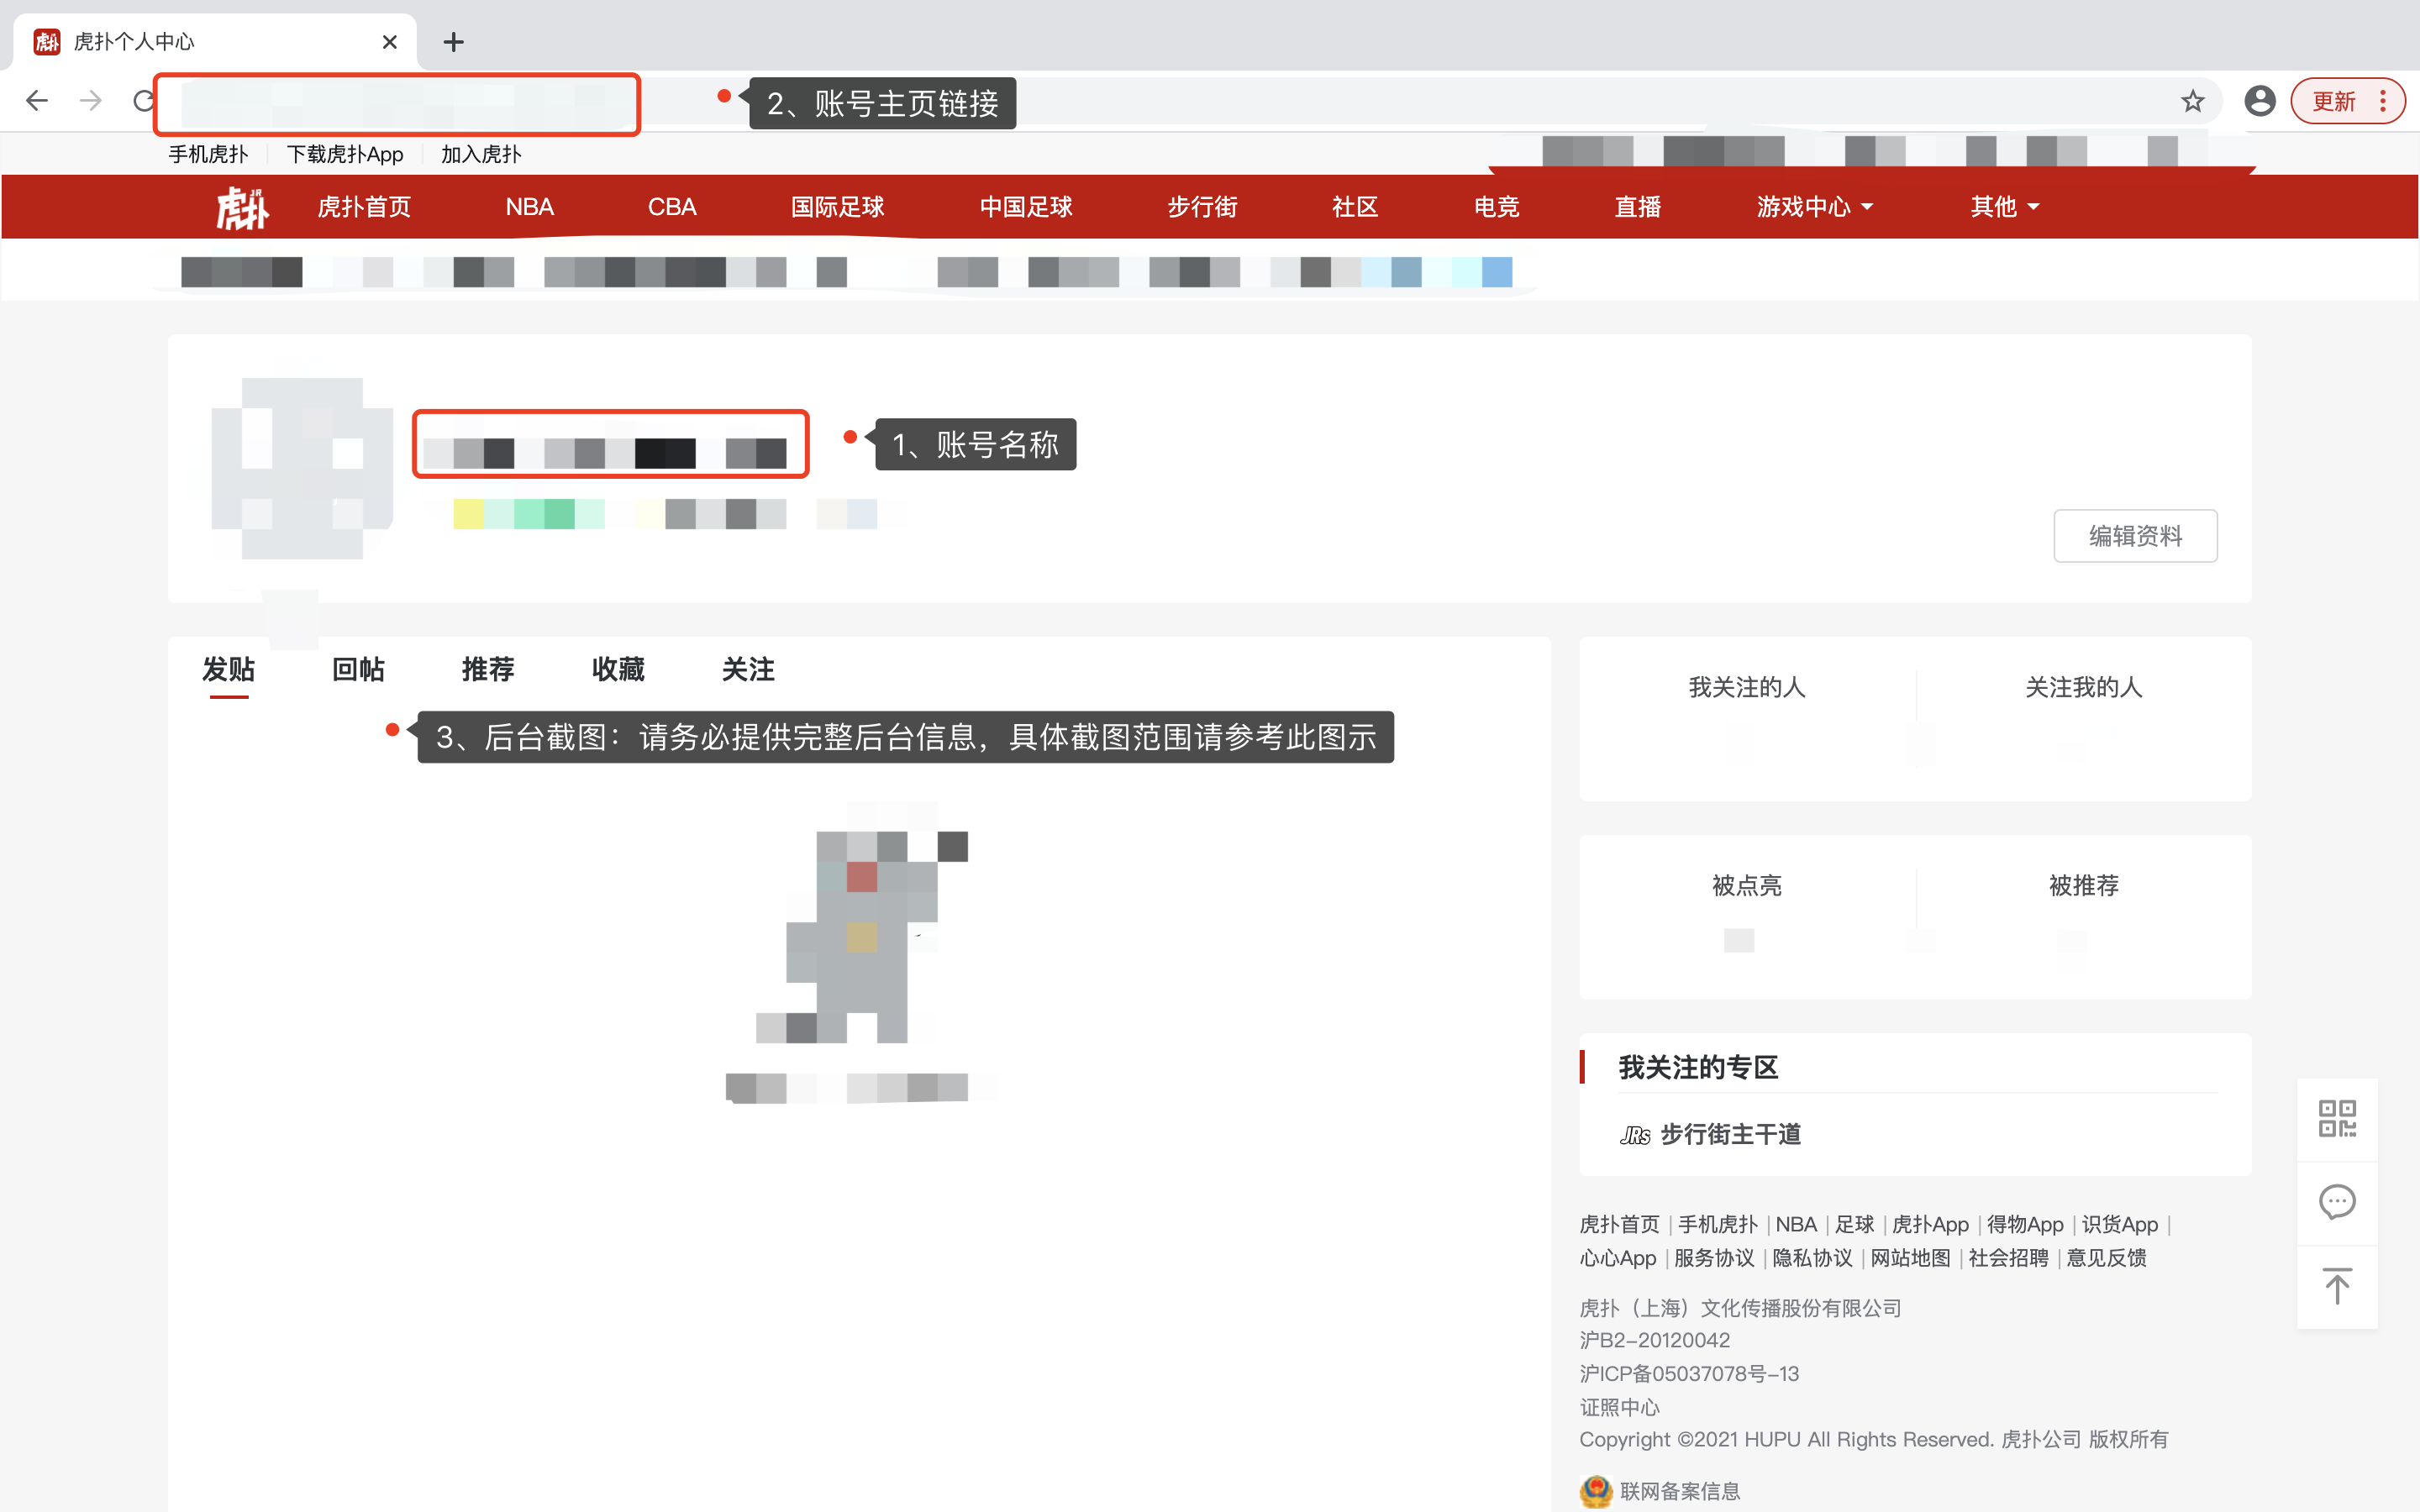This screenshot has height=1512, width=2420.
Task: Click footer 意见反馈 link
Action: (2106, 1258)
